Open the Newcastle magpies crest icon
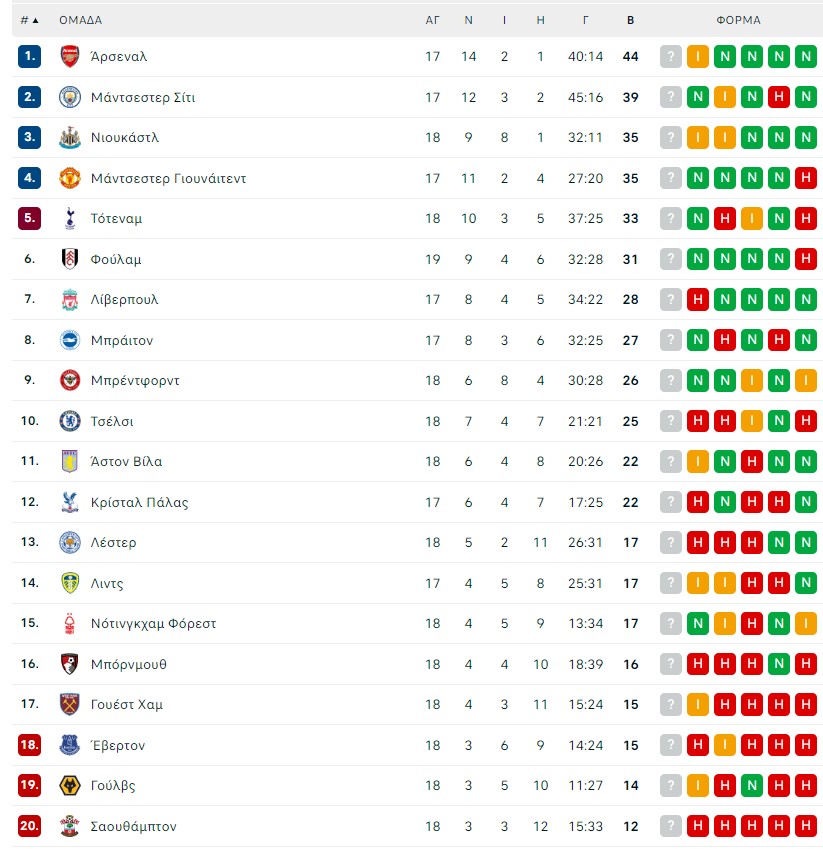Image resolution: width=823 pixels, height=849 pixels. (x=69, y=138)
